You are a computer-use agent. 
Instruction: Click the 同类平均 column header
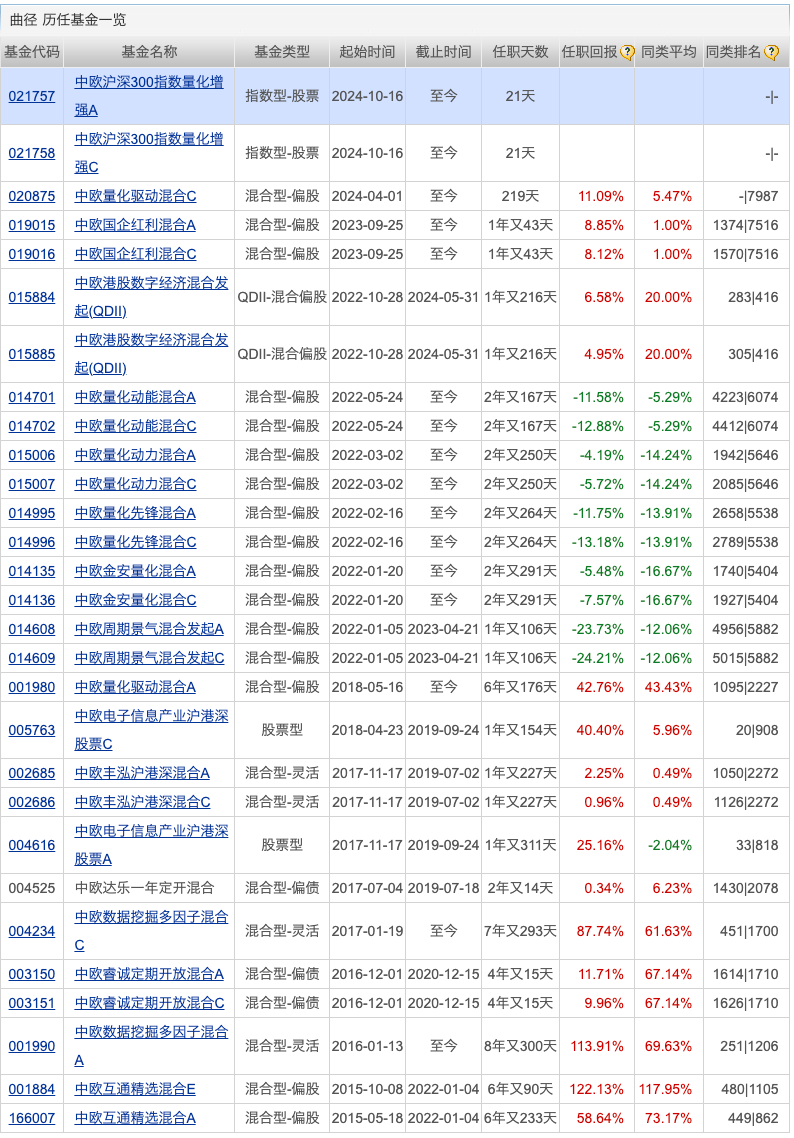(668, 52)
